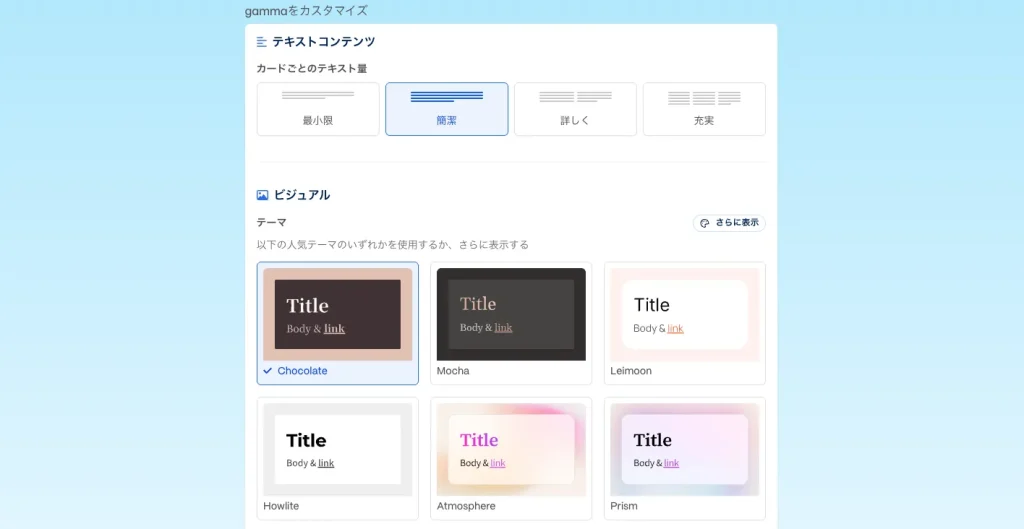Screen dimensions: 1024x529
Task: Pick the Leimoon theme card
Action: click(x=684, y=323)
